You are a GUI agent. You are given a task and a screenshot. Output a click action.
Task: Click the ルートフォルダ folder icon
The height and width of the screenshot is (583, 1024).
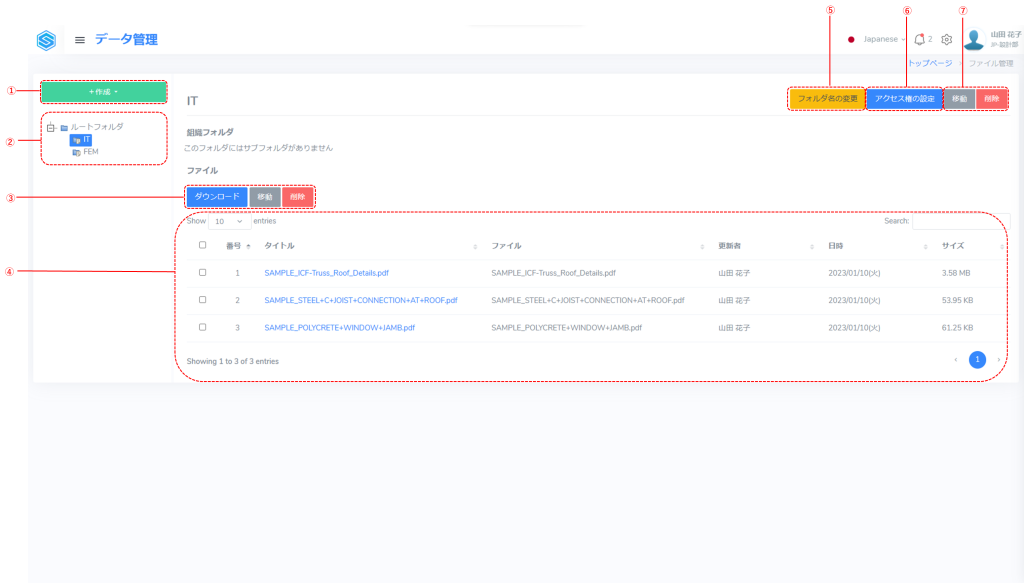click(64, 128)
